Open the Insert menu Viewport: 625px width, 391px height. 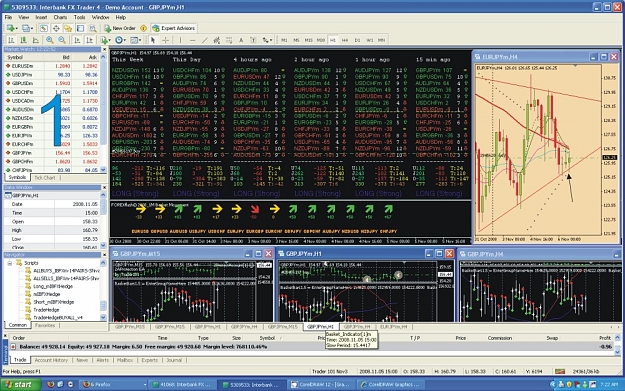click(x=41, y=18)
